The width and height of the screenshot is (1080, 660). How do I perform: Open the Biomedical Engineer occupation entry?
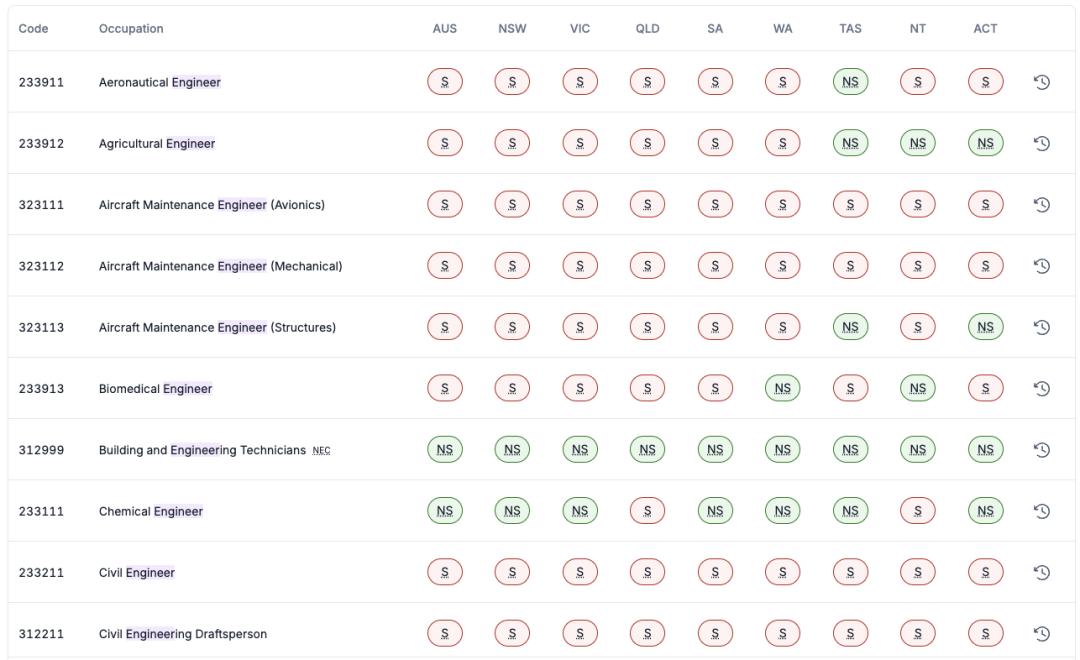click(155, 389)
